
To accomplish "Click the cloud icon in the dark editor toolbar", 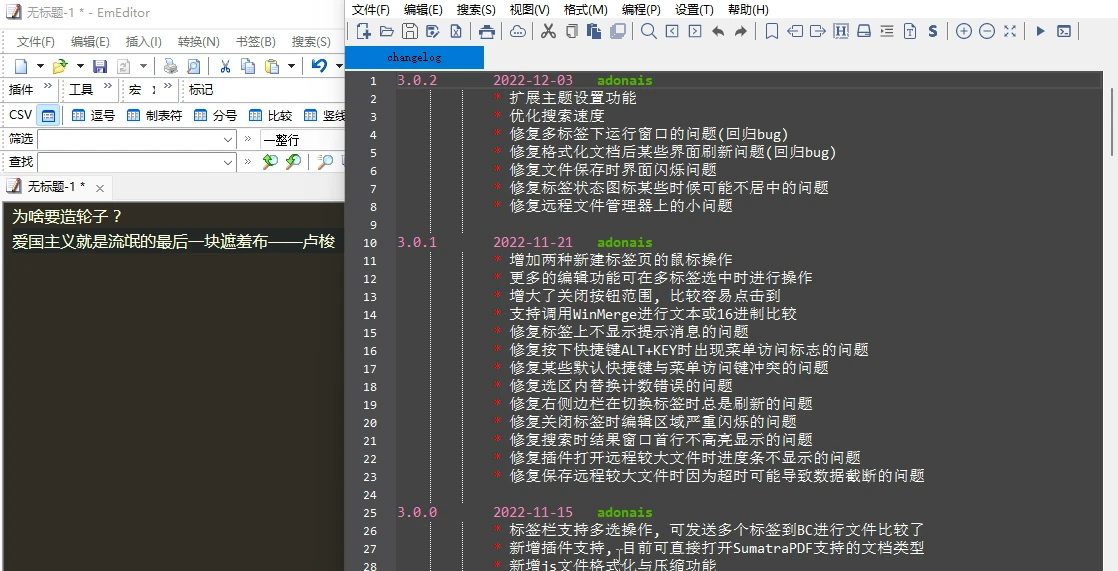I will (517, 31).
